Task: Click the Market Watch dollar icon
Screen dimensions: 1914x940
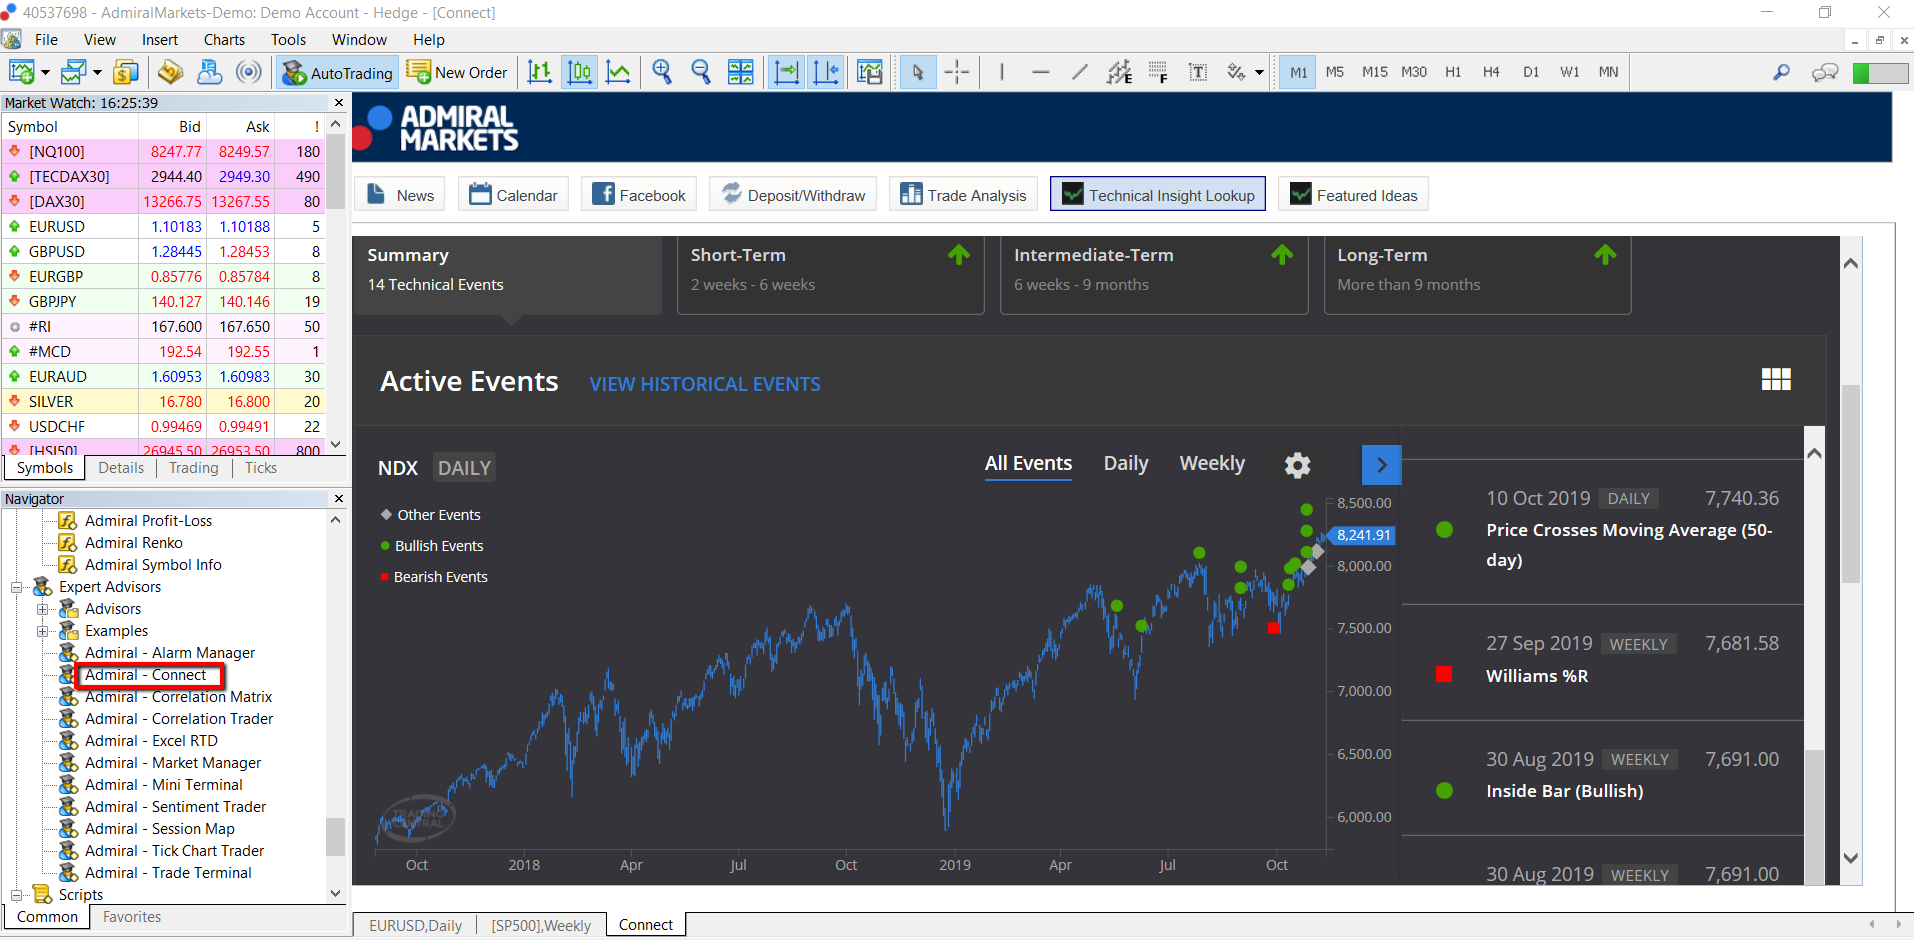Action: click(x=126, y=72)
